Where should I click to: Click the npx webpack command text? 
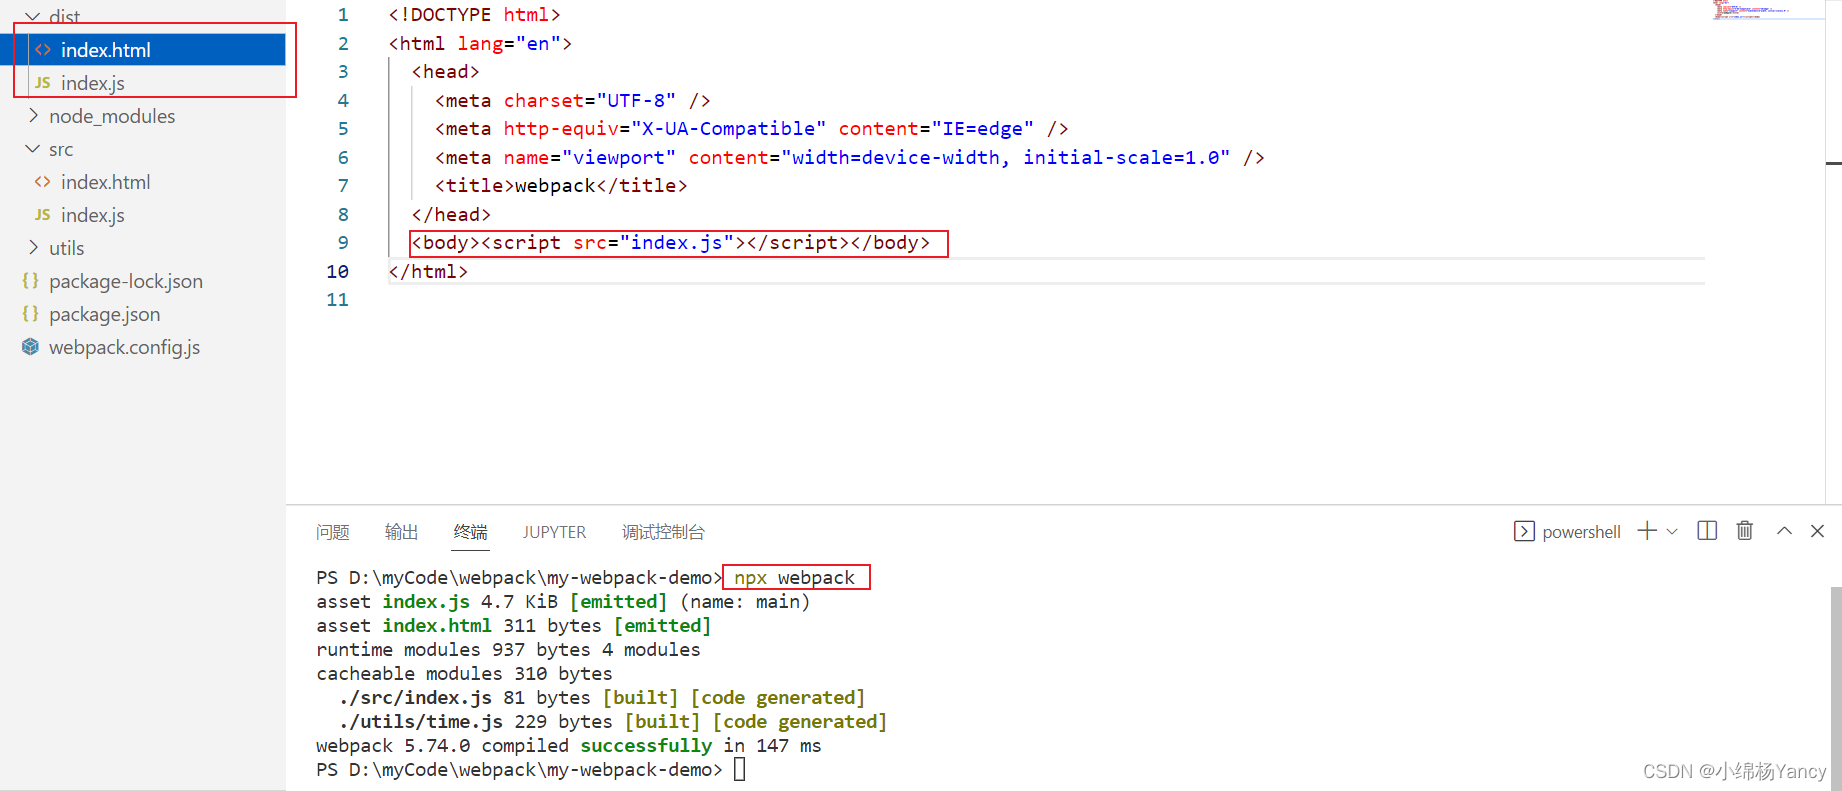(795, 578)
